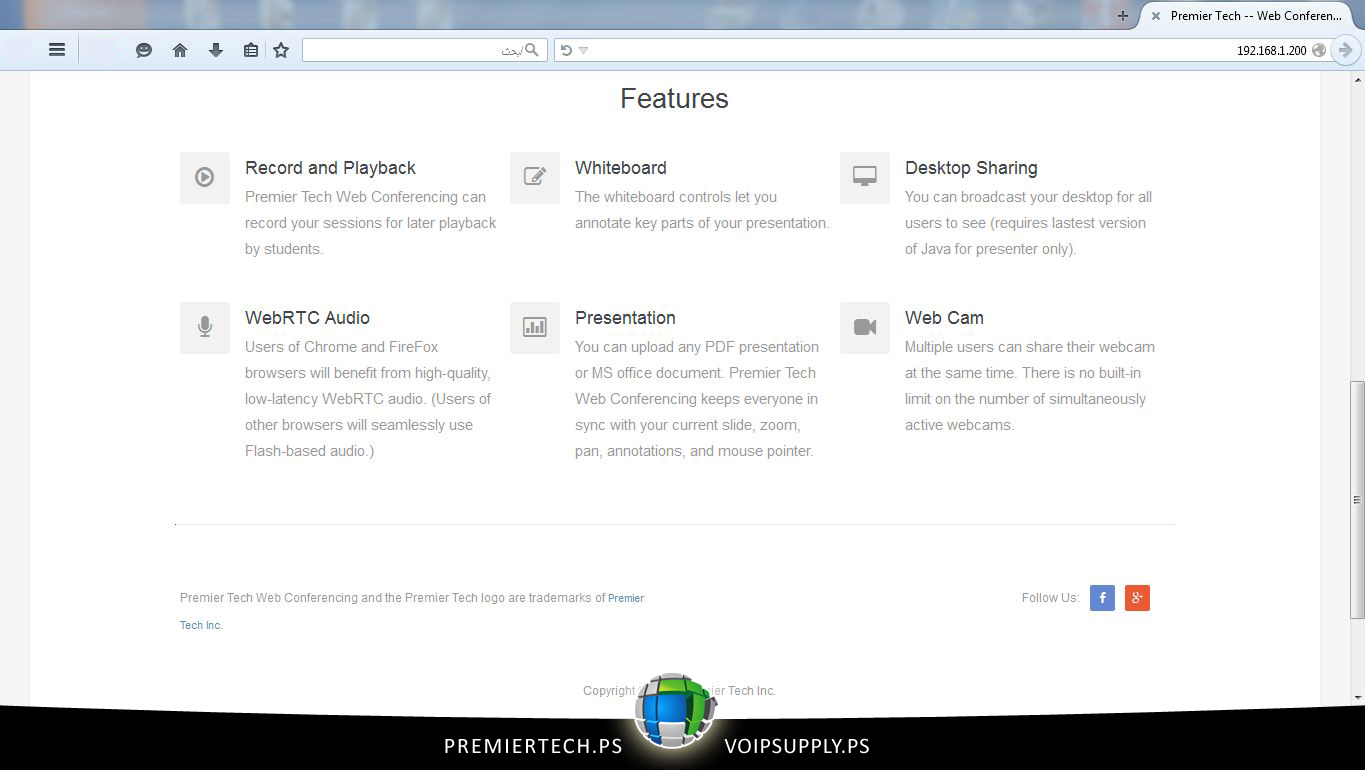Click the address bar showing 192.168.1.200

coord(950,50)
